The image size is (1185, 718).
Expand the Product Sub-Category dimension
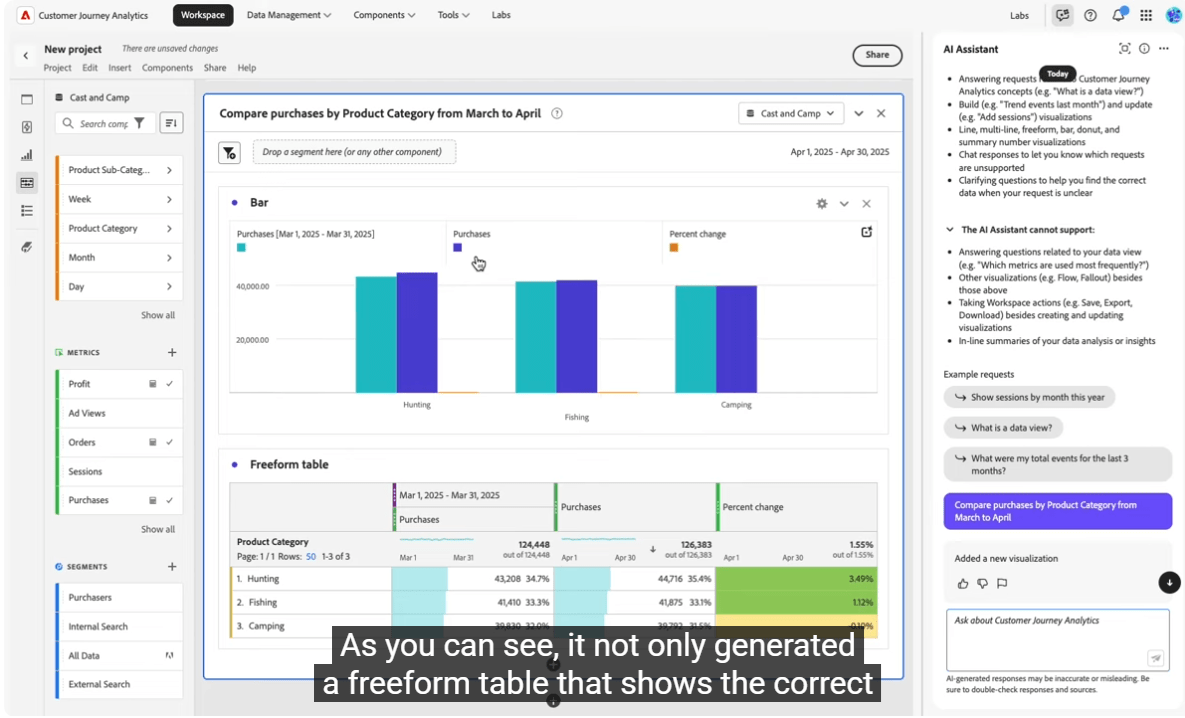(169, 170)
